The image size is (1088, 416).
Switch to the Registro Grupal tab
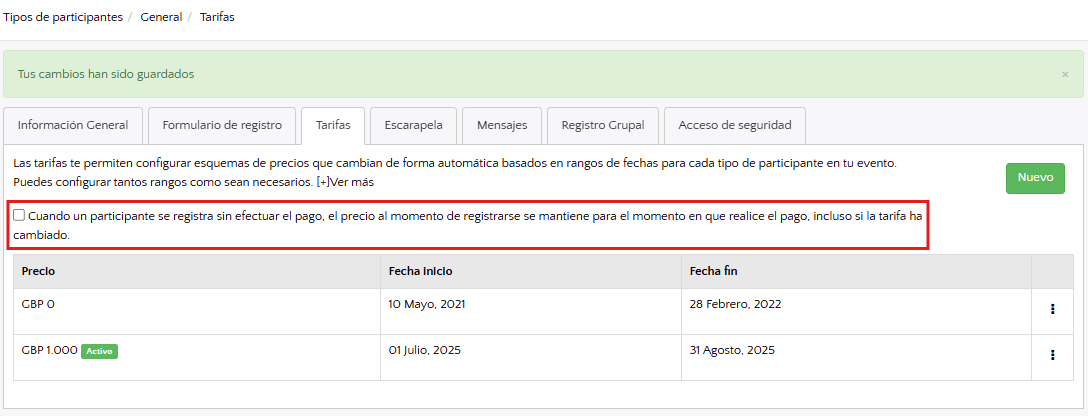coord(602,125)
